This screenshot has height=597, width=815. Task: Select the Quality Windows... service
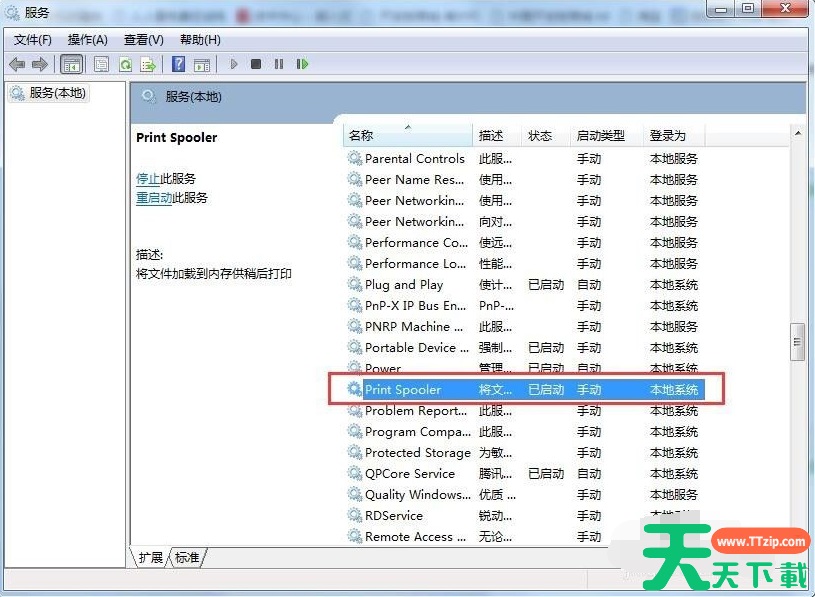418,495
